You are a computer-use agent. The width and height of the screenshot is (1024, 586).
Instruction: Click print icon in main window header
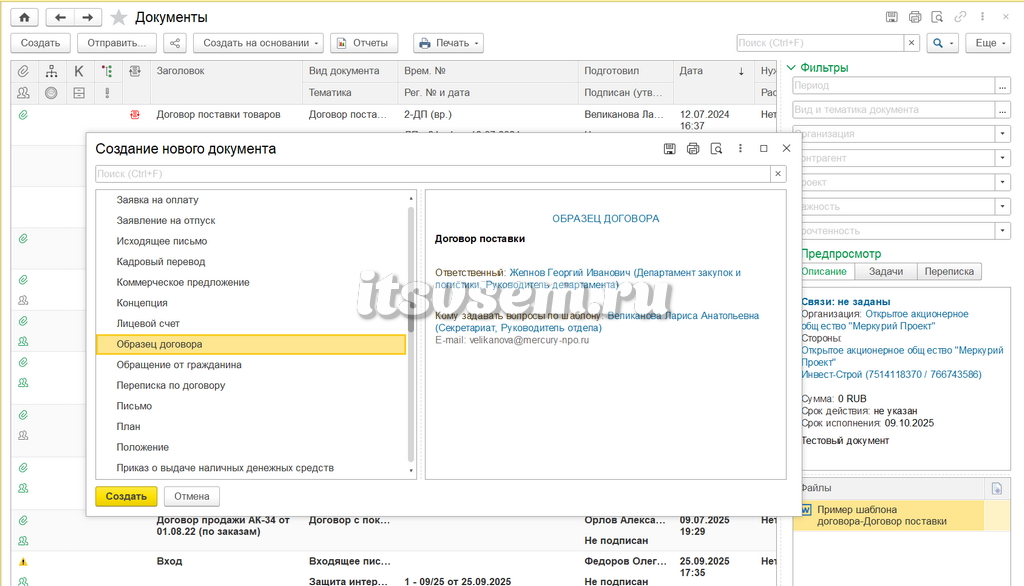(x=915, y=18)
